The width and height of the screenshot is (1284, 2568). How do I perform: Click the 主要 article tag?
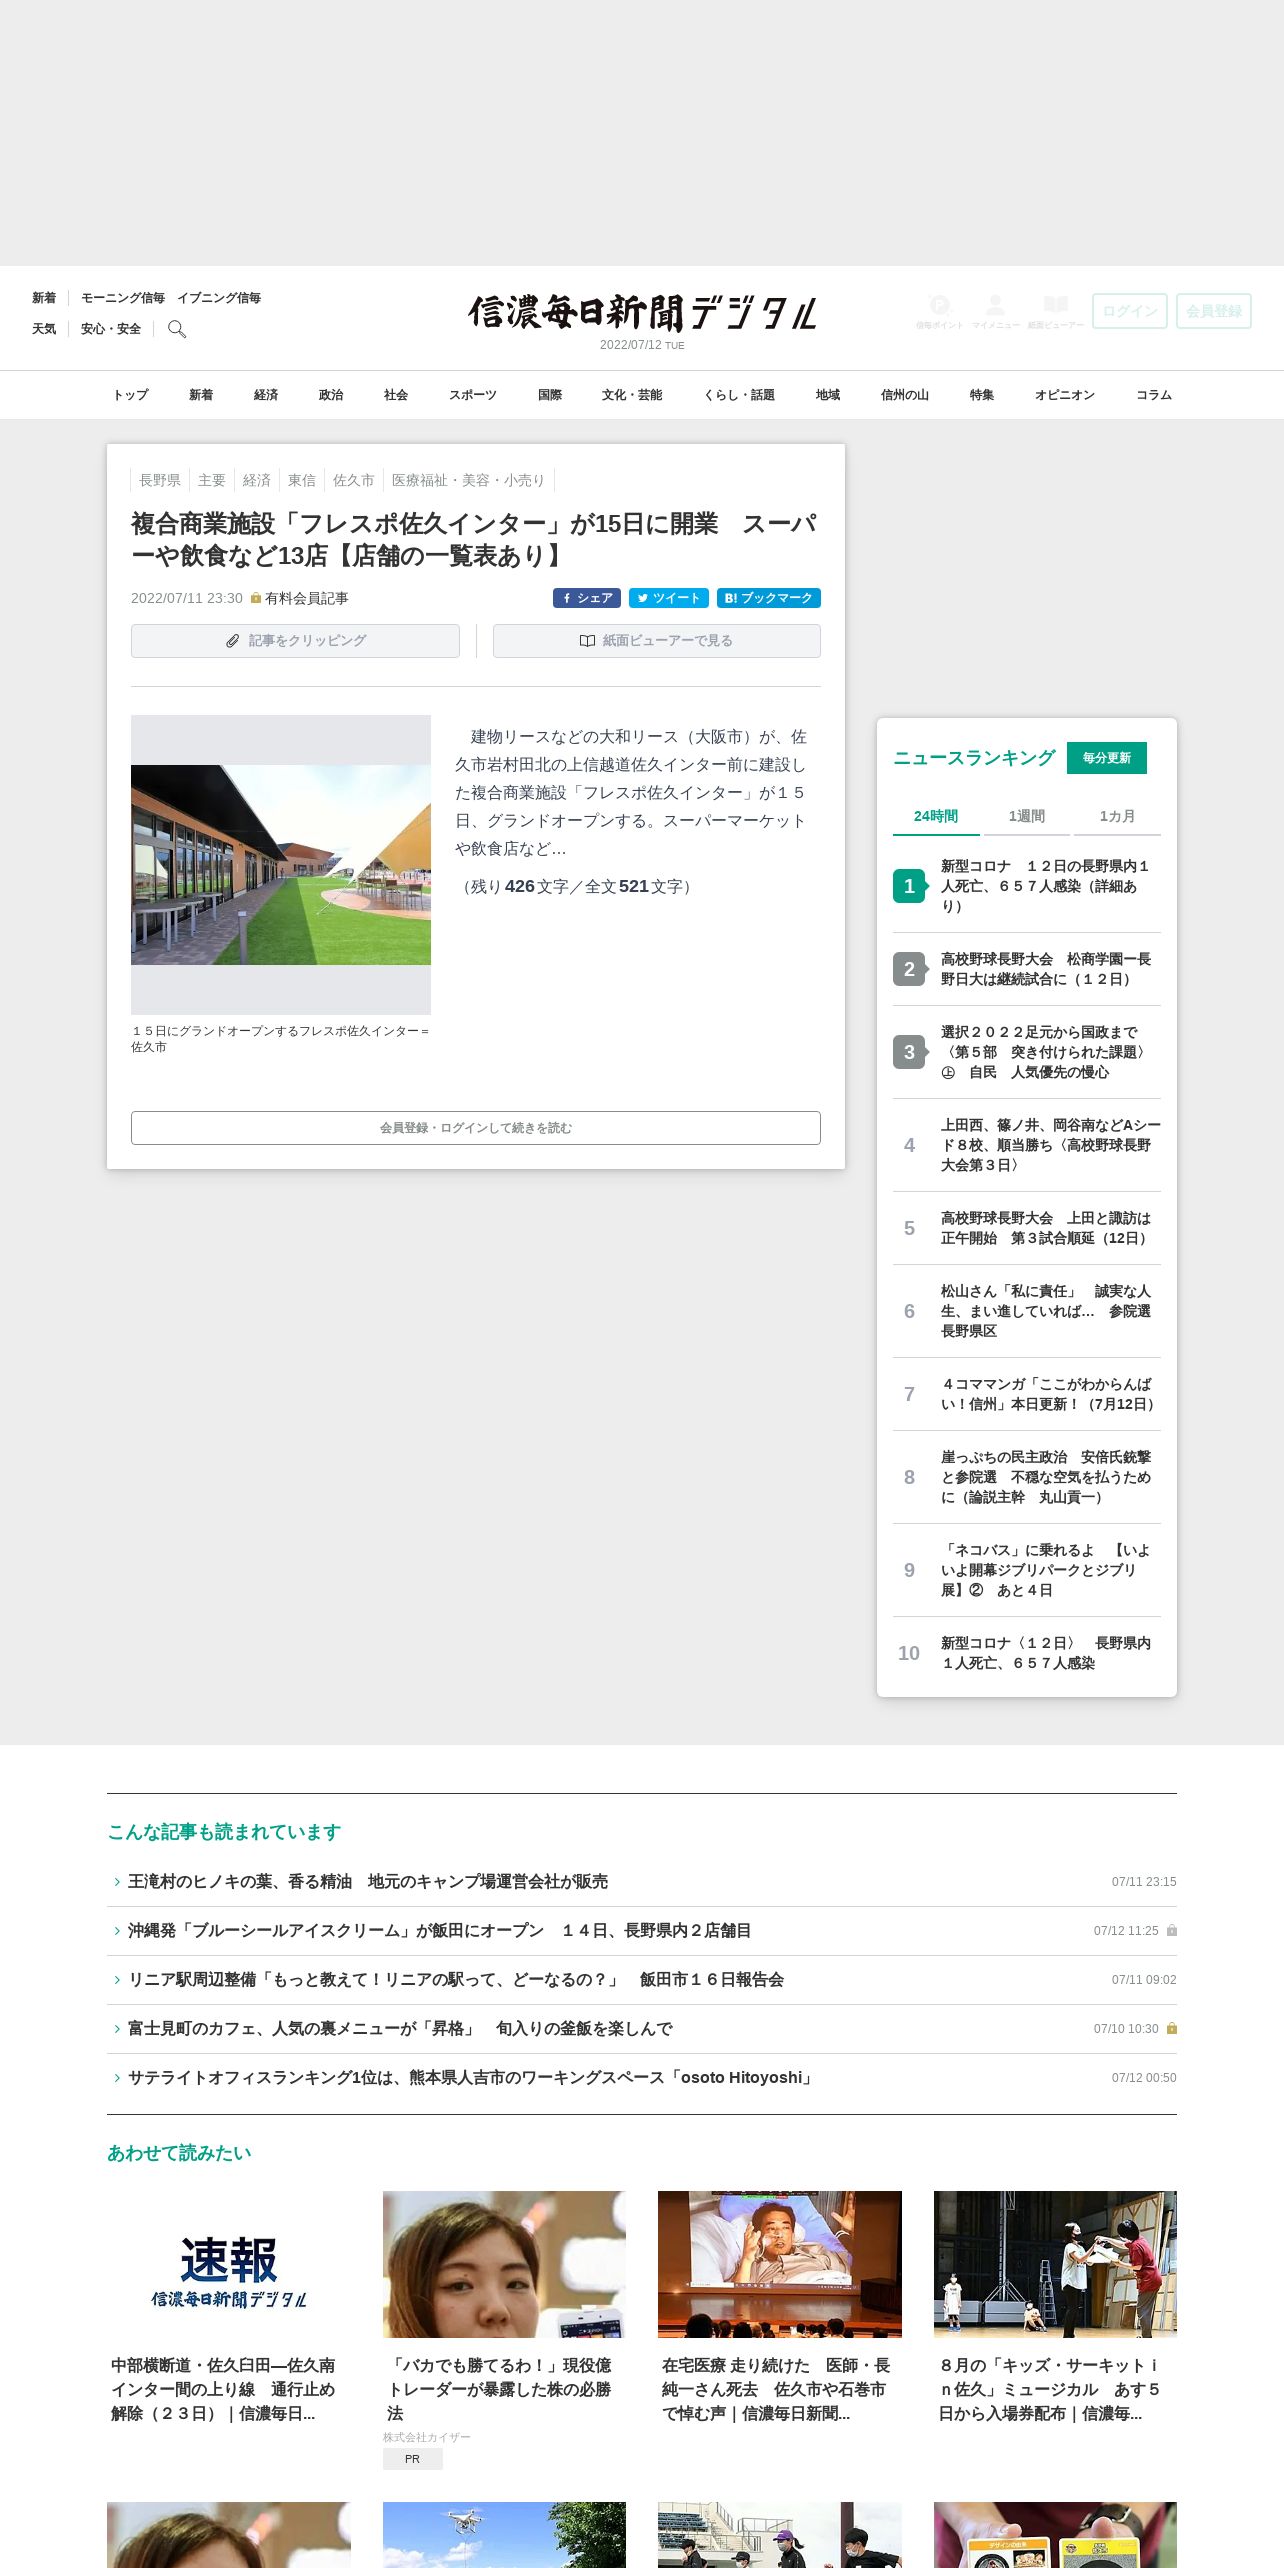click(x=212, y=480)
